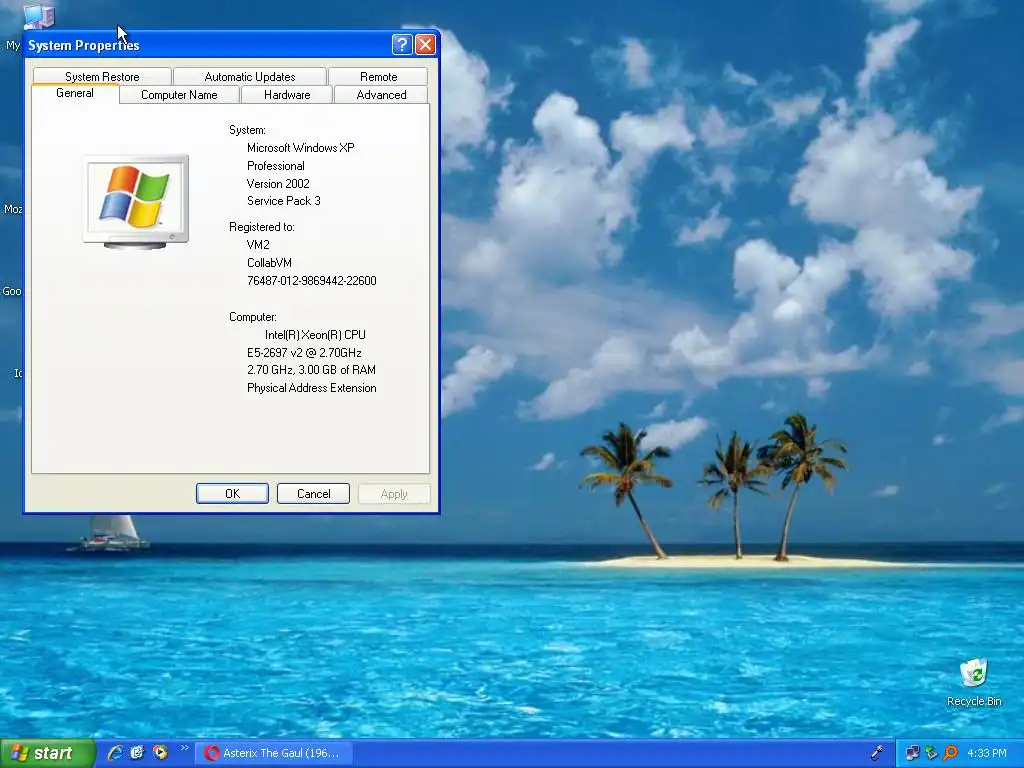Click the greyed-out Apply button
This screenshot has height=768, width=1024.
[x=394, y=494]
